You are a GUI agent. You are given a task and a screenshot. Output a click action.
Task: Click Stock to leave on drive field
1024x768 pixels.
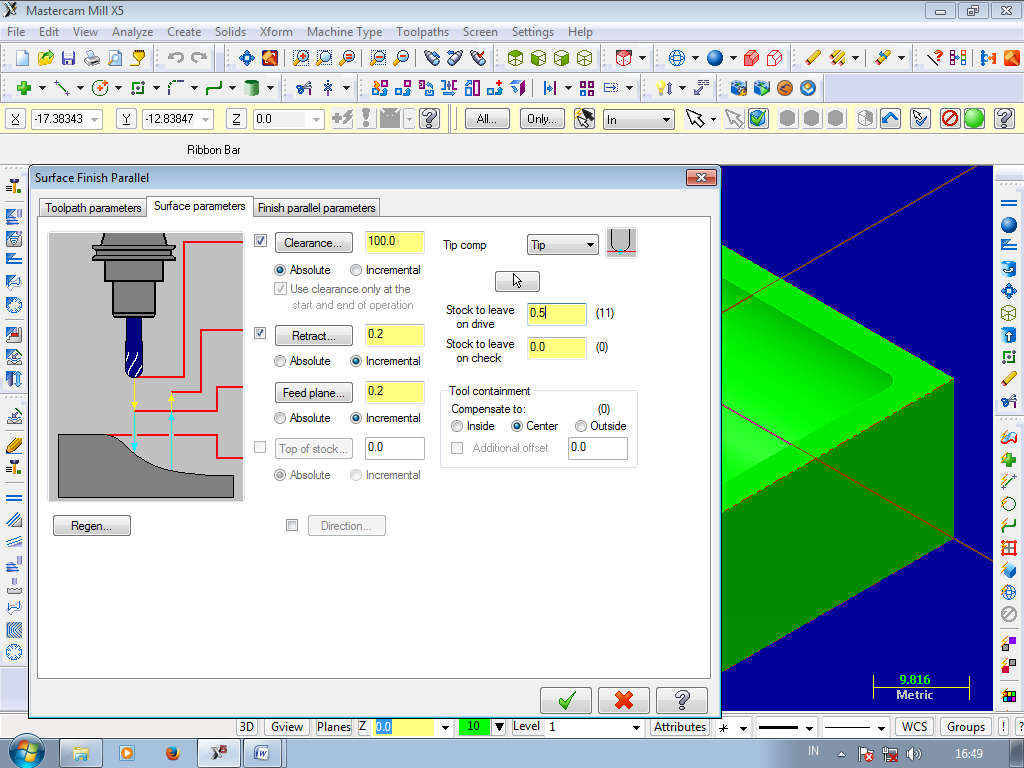click(x=556, y=313)
